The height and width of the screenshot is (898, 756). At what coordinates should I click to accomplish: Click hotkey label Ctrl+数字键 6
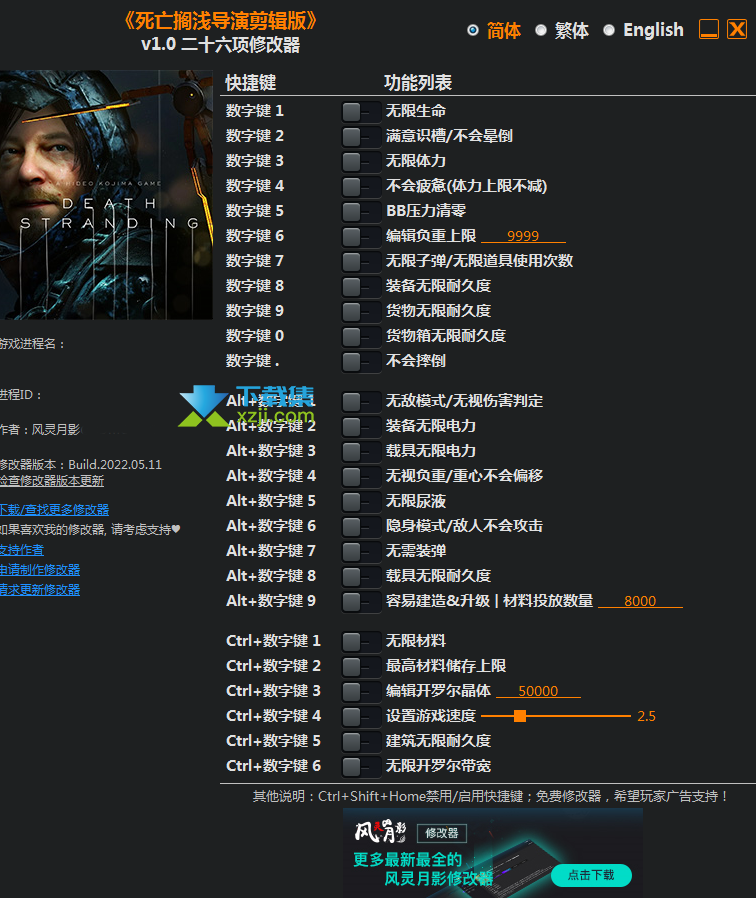pyautogui.click(x=274, y=766)
